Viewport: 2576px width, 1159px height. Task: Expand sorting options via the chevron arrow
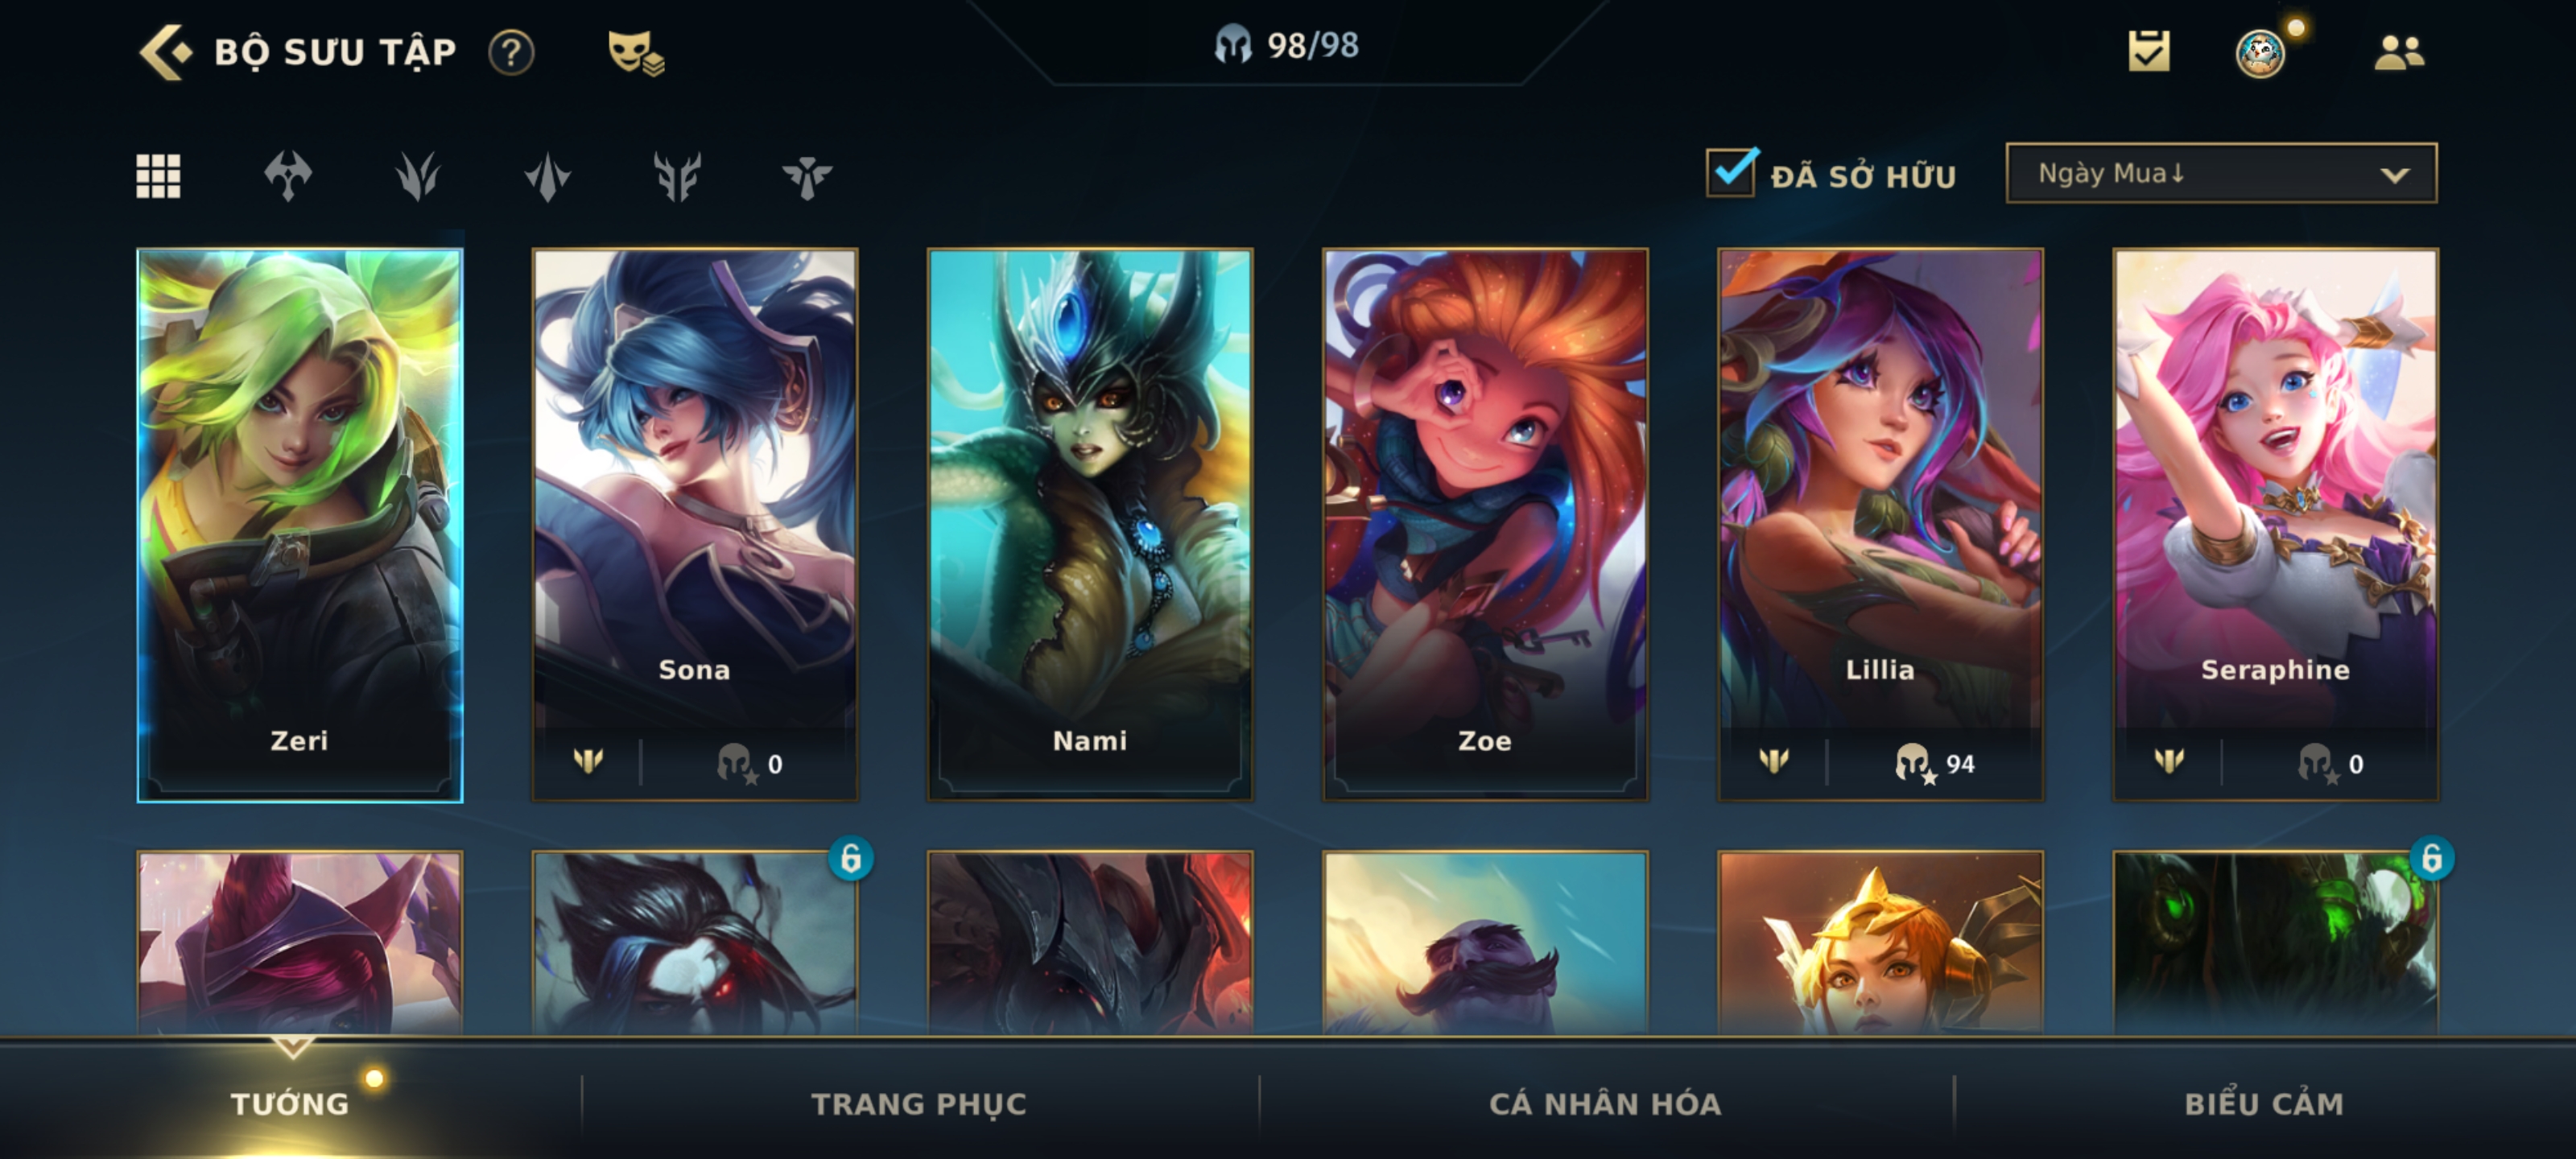(x=2395, y=175)
